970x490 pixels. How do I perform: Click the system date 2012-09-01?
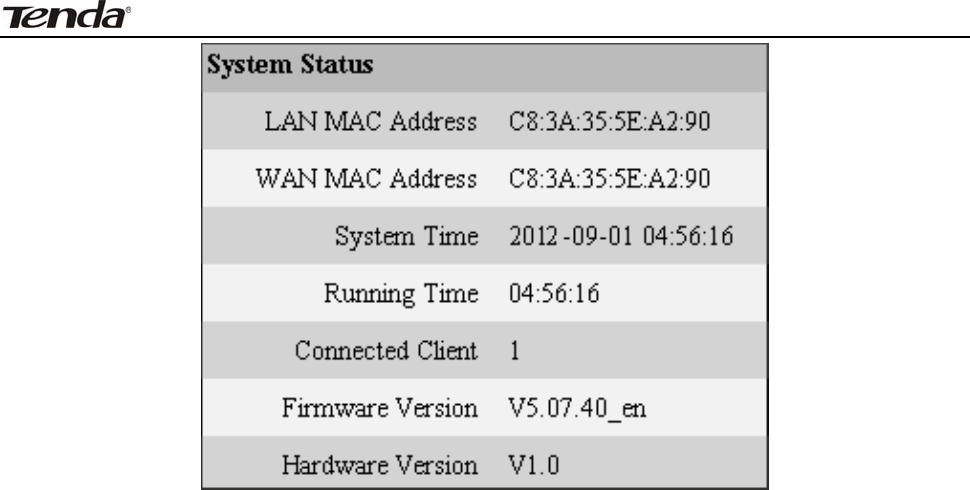[558, 238]
